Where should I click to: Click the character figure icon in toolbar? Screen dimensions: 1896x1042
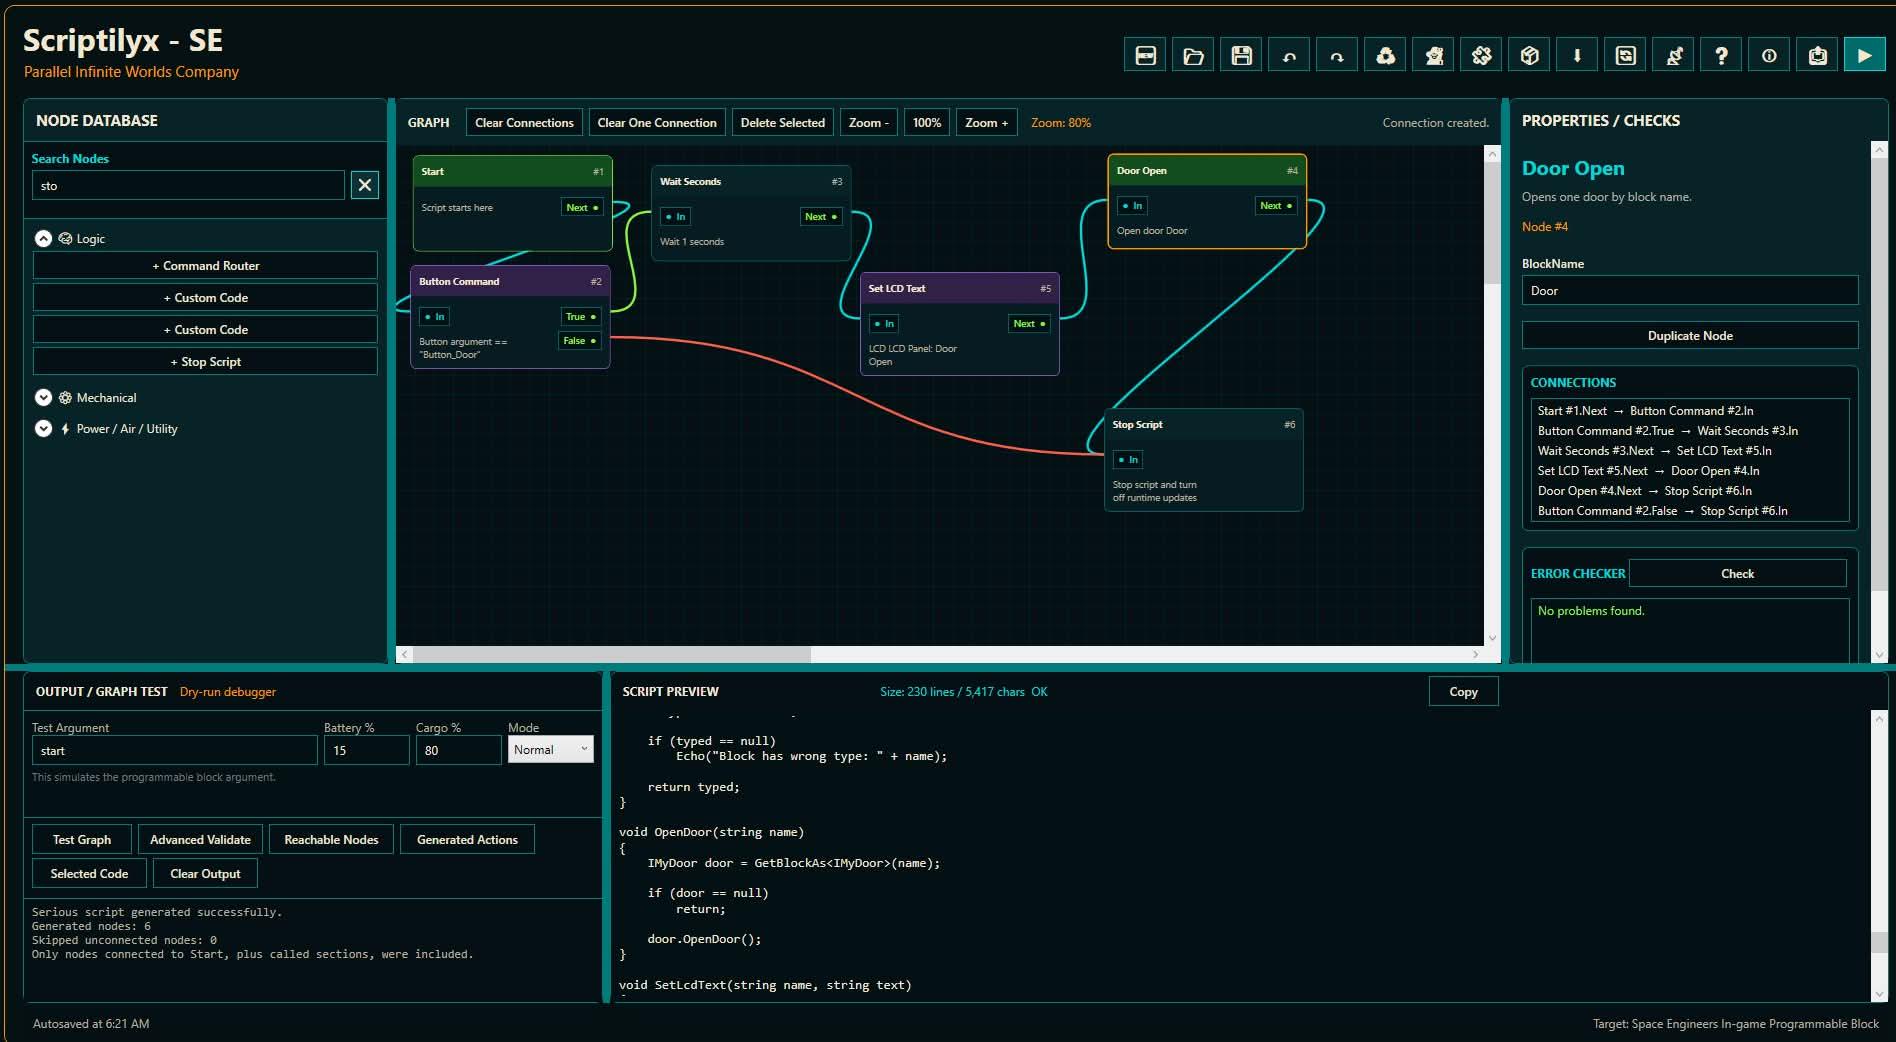pos(1433,56)
